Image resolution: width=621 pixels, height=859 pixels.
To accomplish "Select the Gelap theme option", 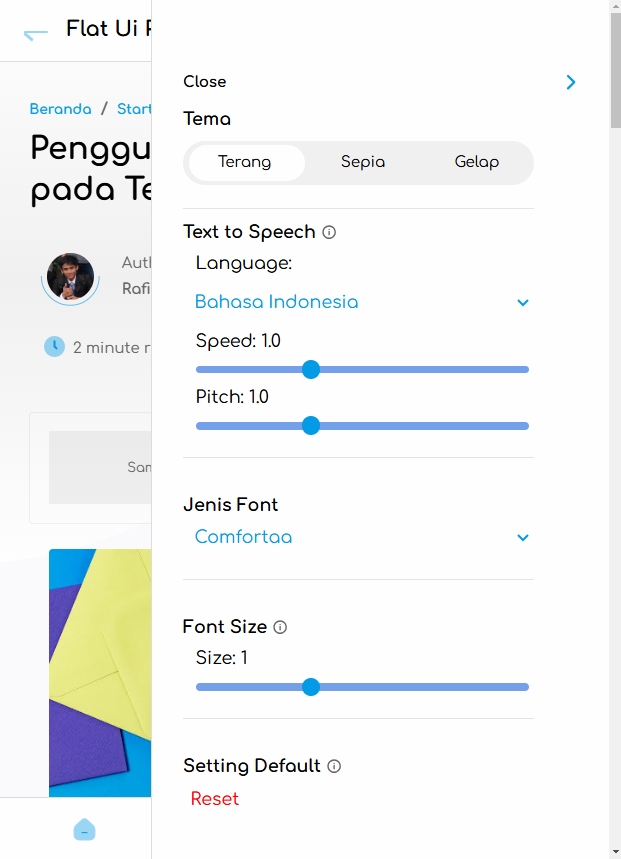I will pyautogui.click(x=477, y=161).
